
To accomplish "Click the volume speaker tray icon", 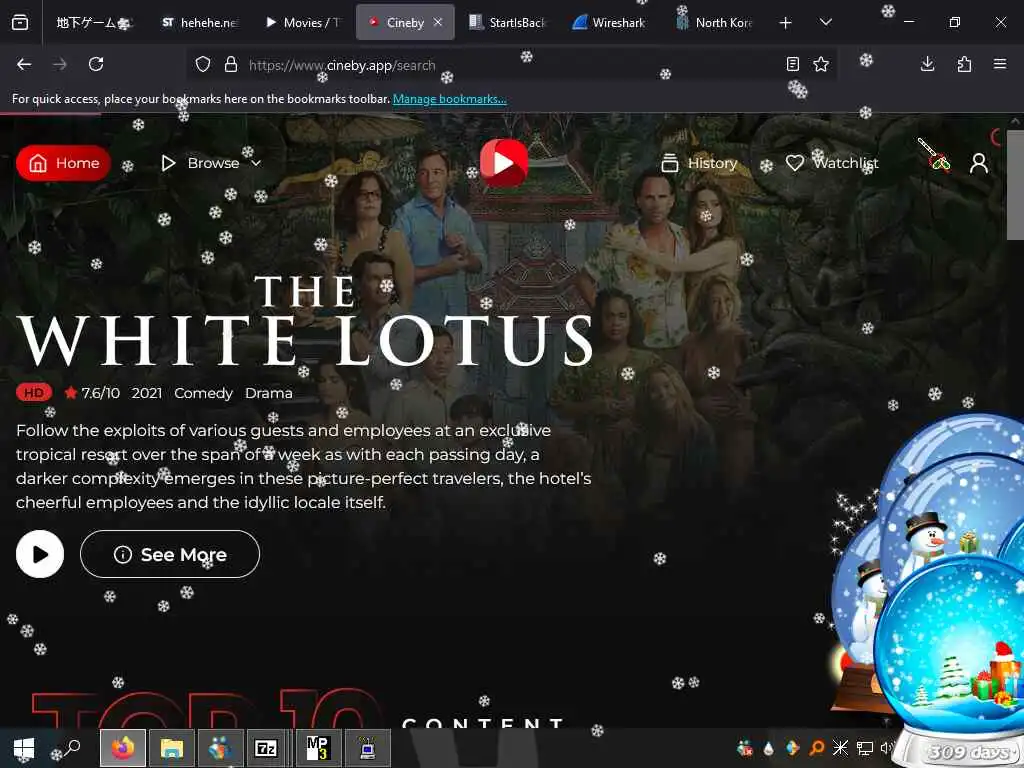I will click(x=886, y=748).
